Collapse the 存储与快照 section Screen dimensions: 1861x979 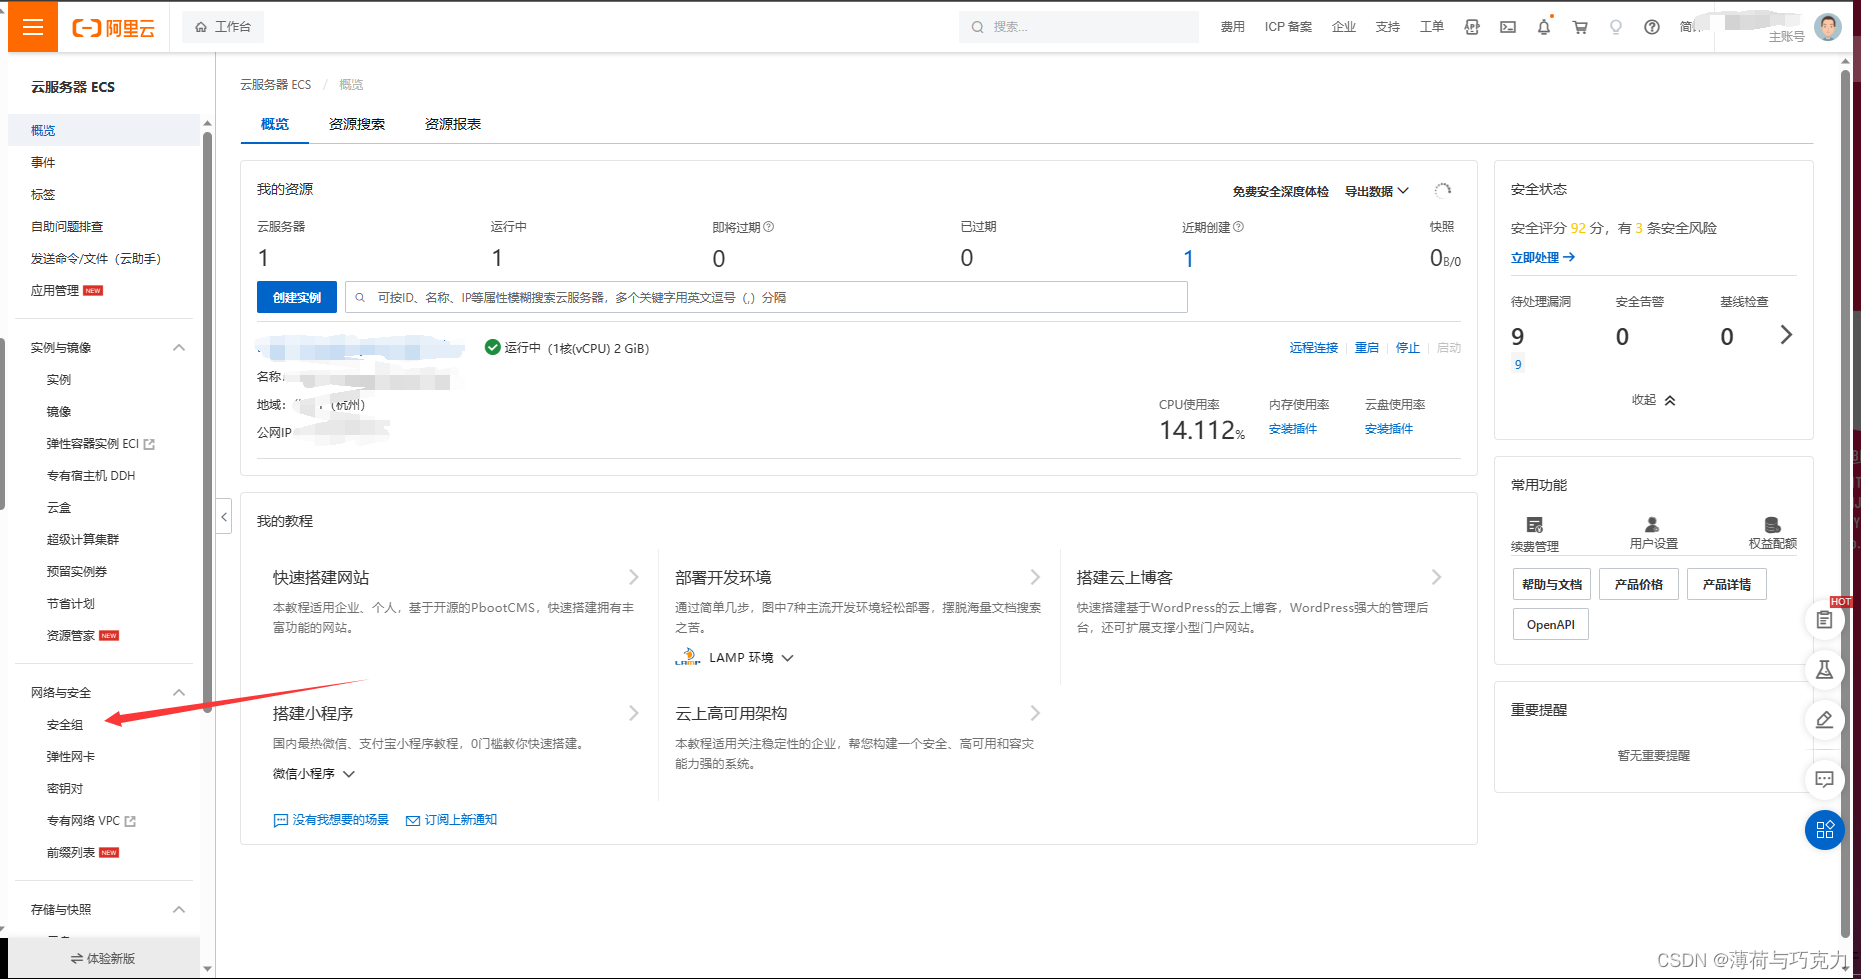(x=179, y=910)
